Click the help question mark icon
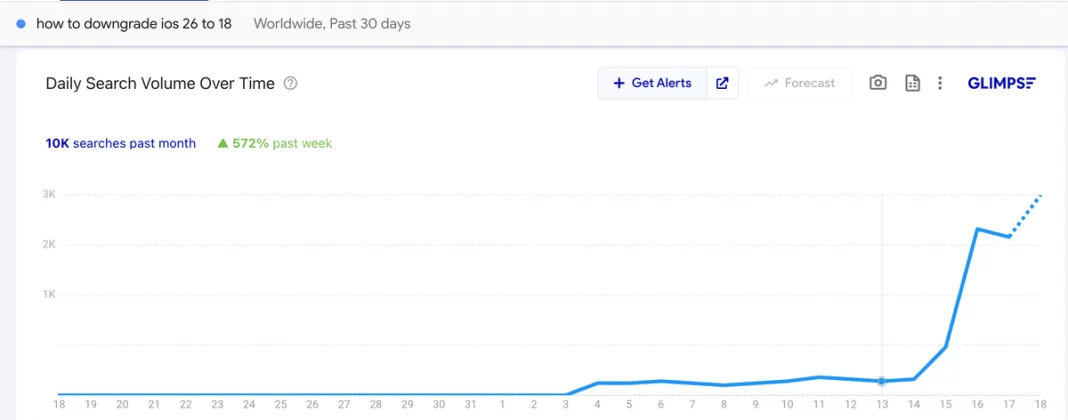 point(291,84)
